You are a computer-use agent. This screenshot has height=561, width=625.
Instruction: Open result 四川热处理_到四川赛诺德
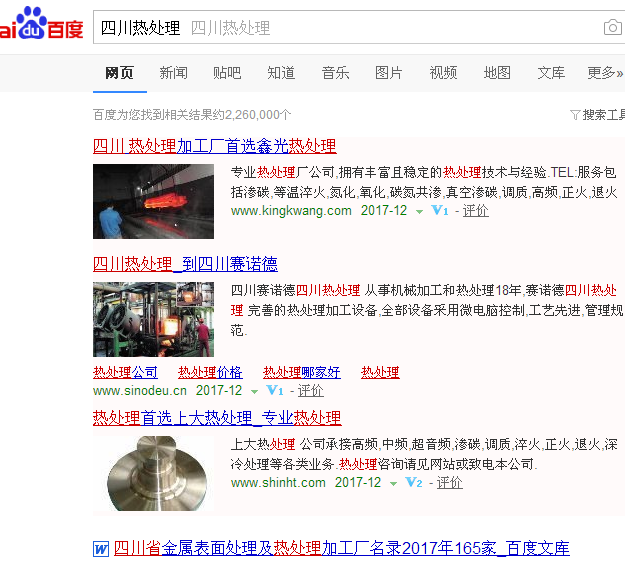click(185, 264)
